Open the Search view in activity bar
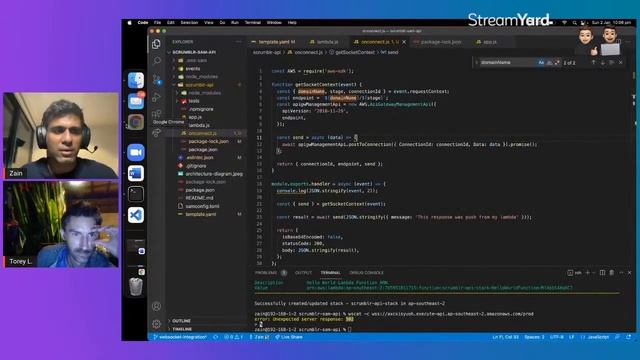The height and width of the screenshot is (360, 640). [x=156, y=61]
